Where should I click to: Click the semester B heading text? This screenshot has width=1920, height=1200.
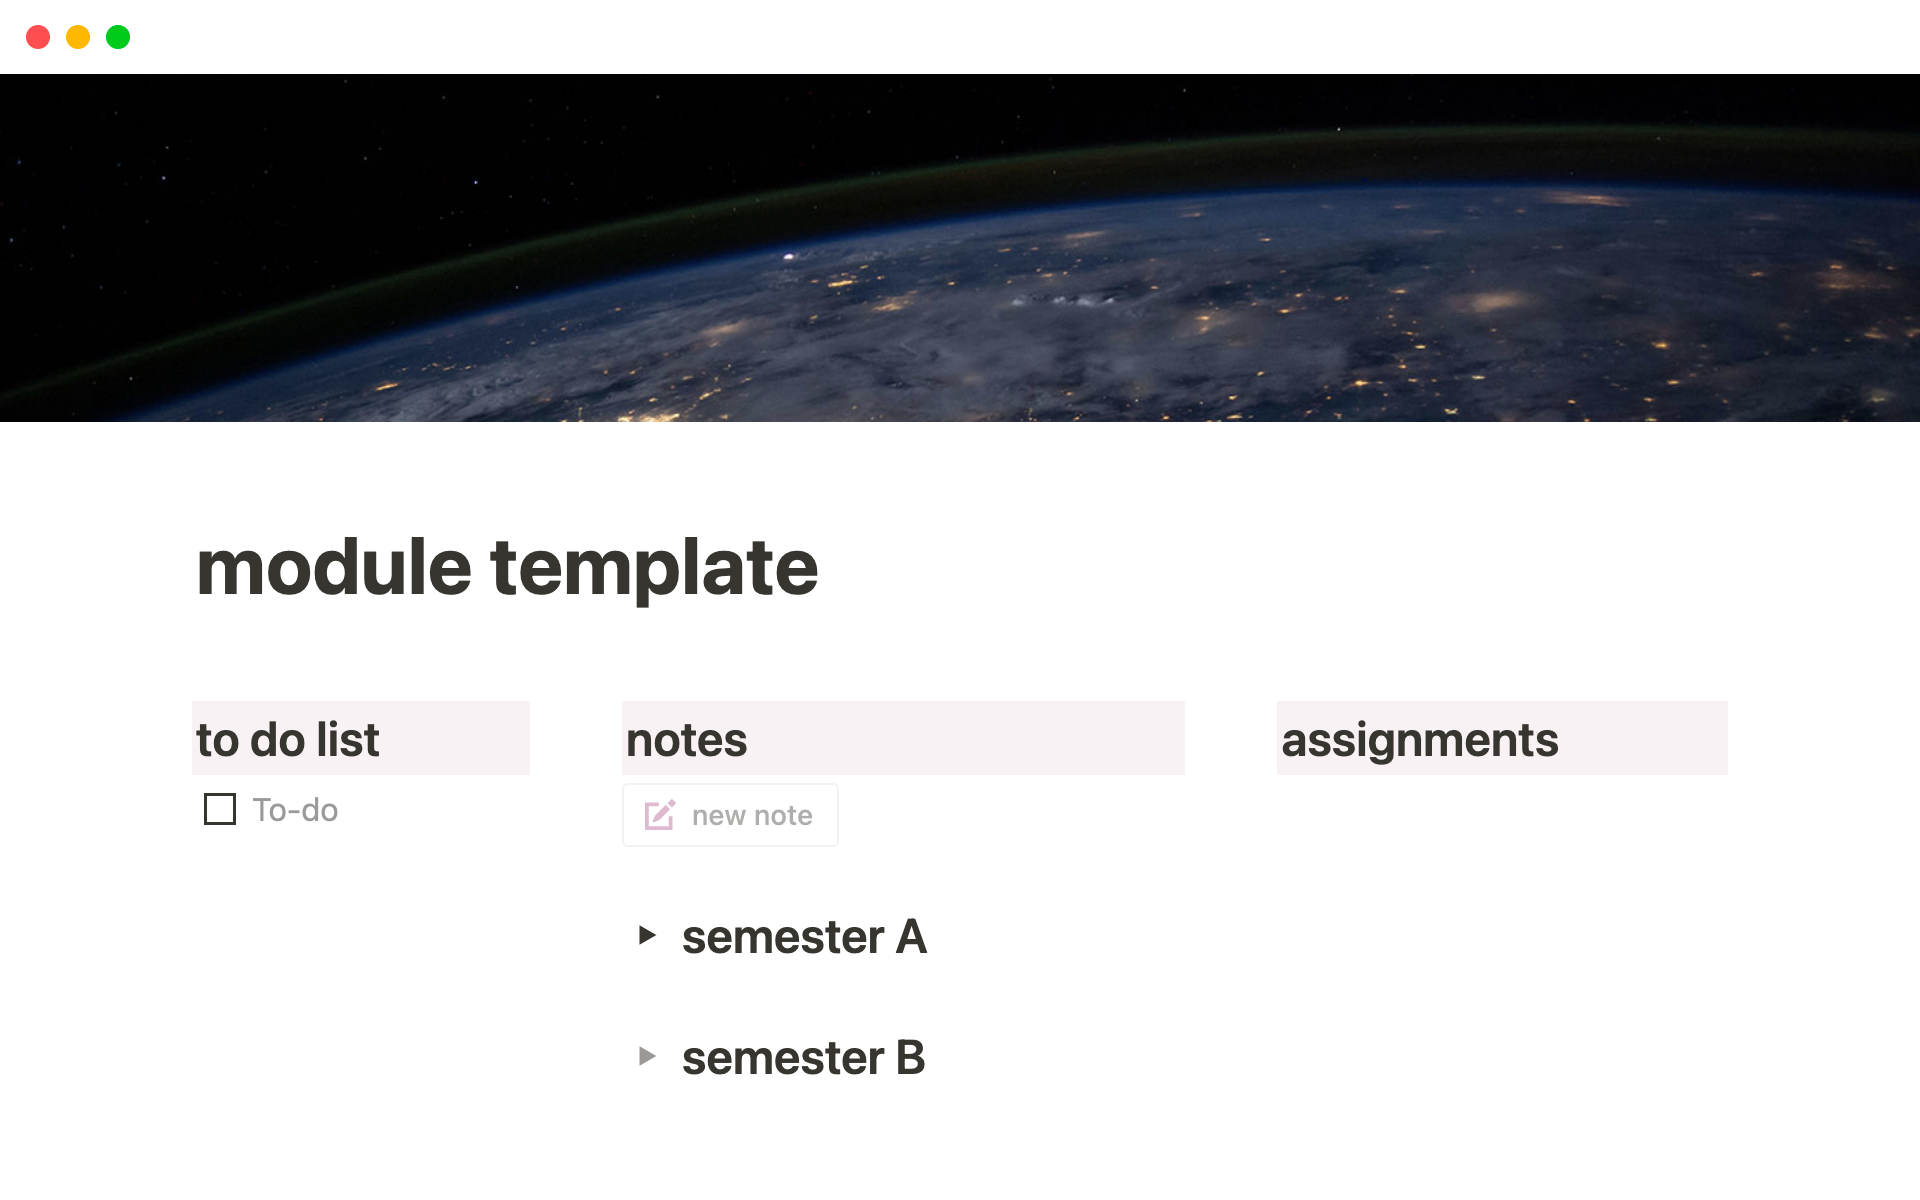click(x=803, y=1058)
